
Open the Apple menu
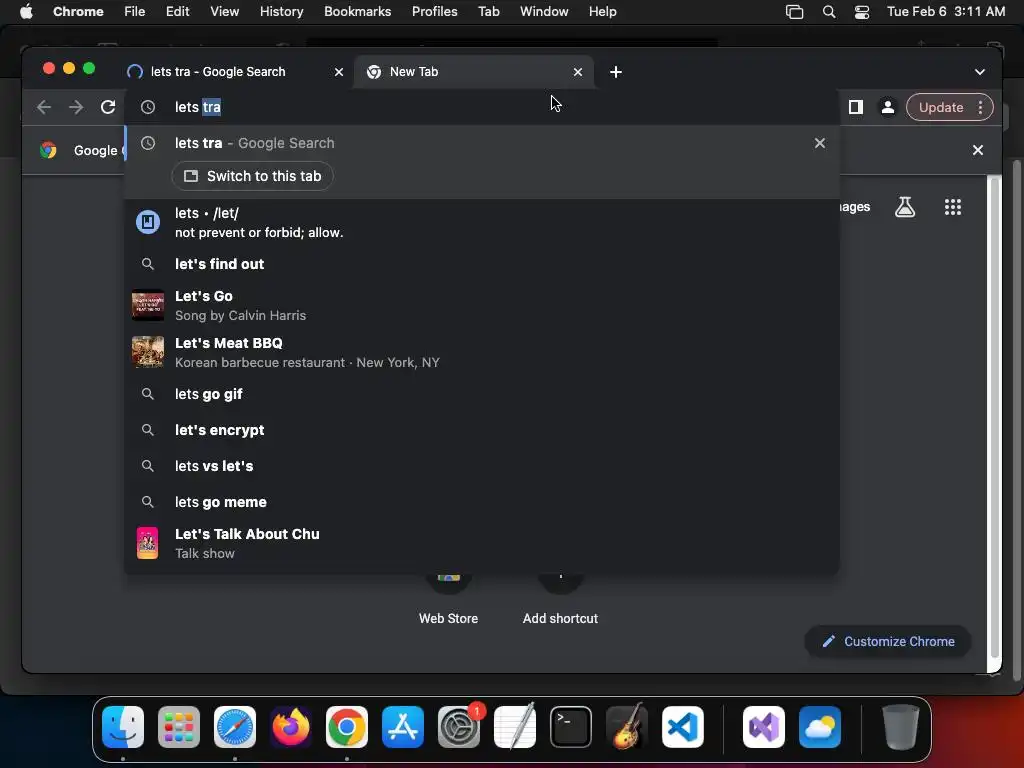tap(26, 12)
